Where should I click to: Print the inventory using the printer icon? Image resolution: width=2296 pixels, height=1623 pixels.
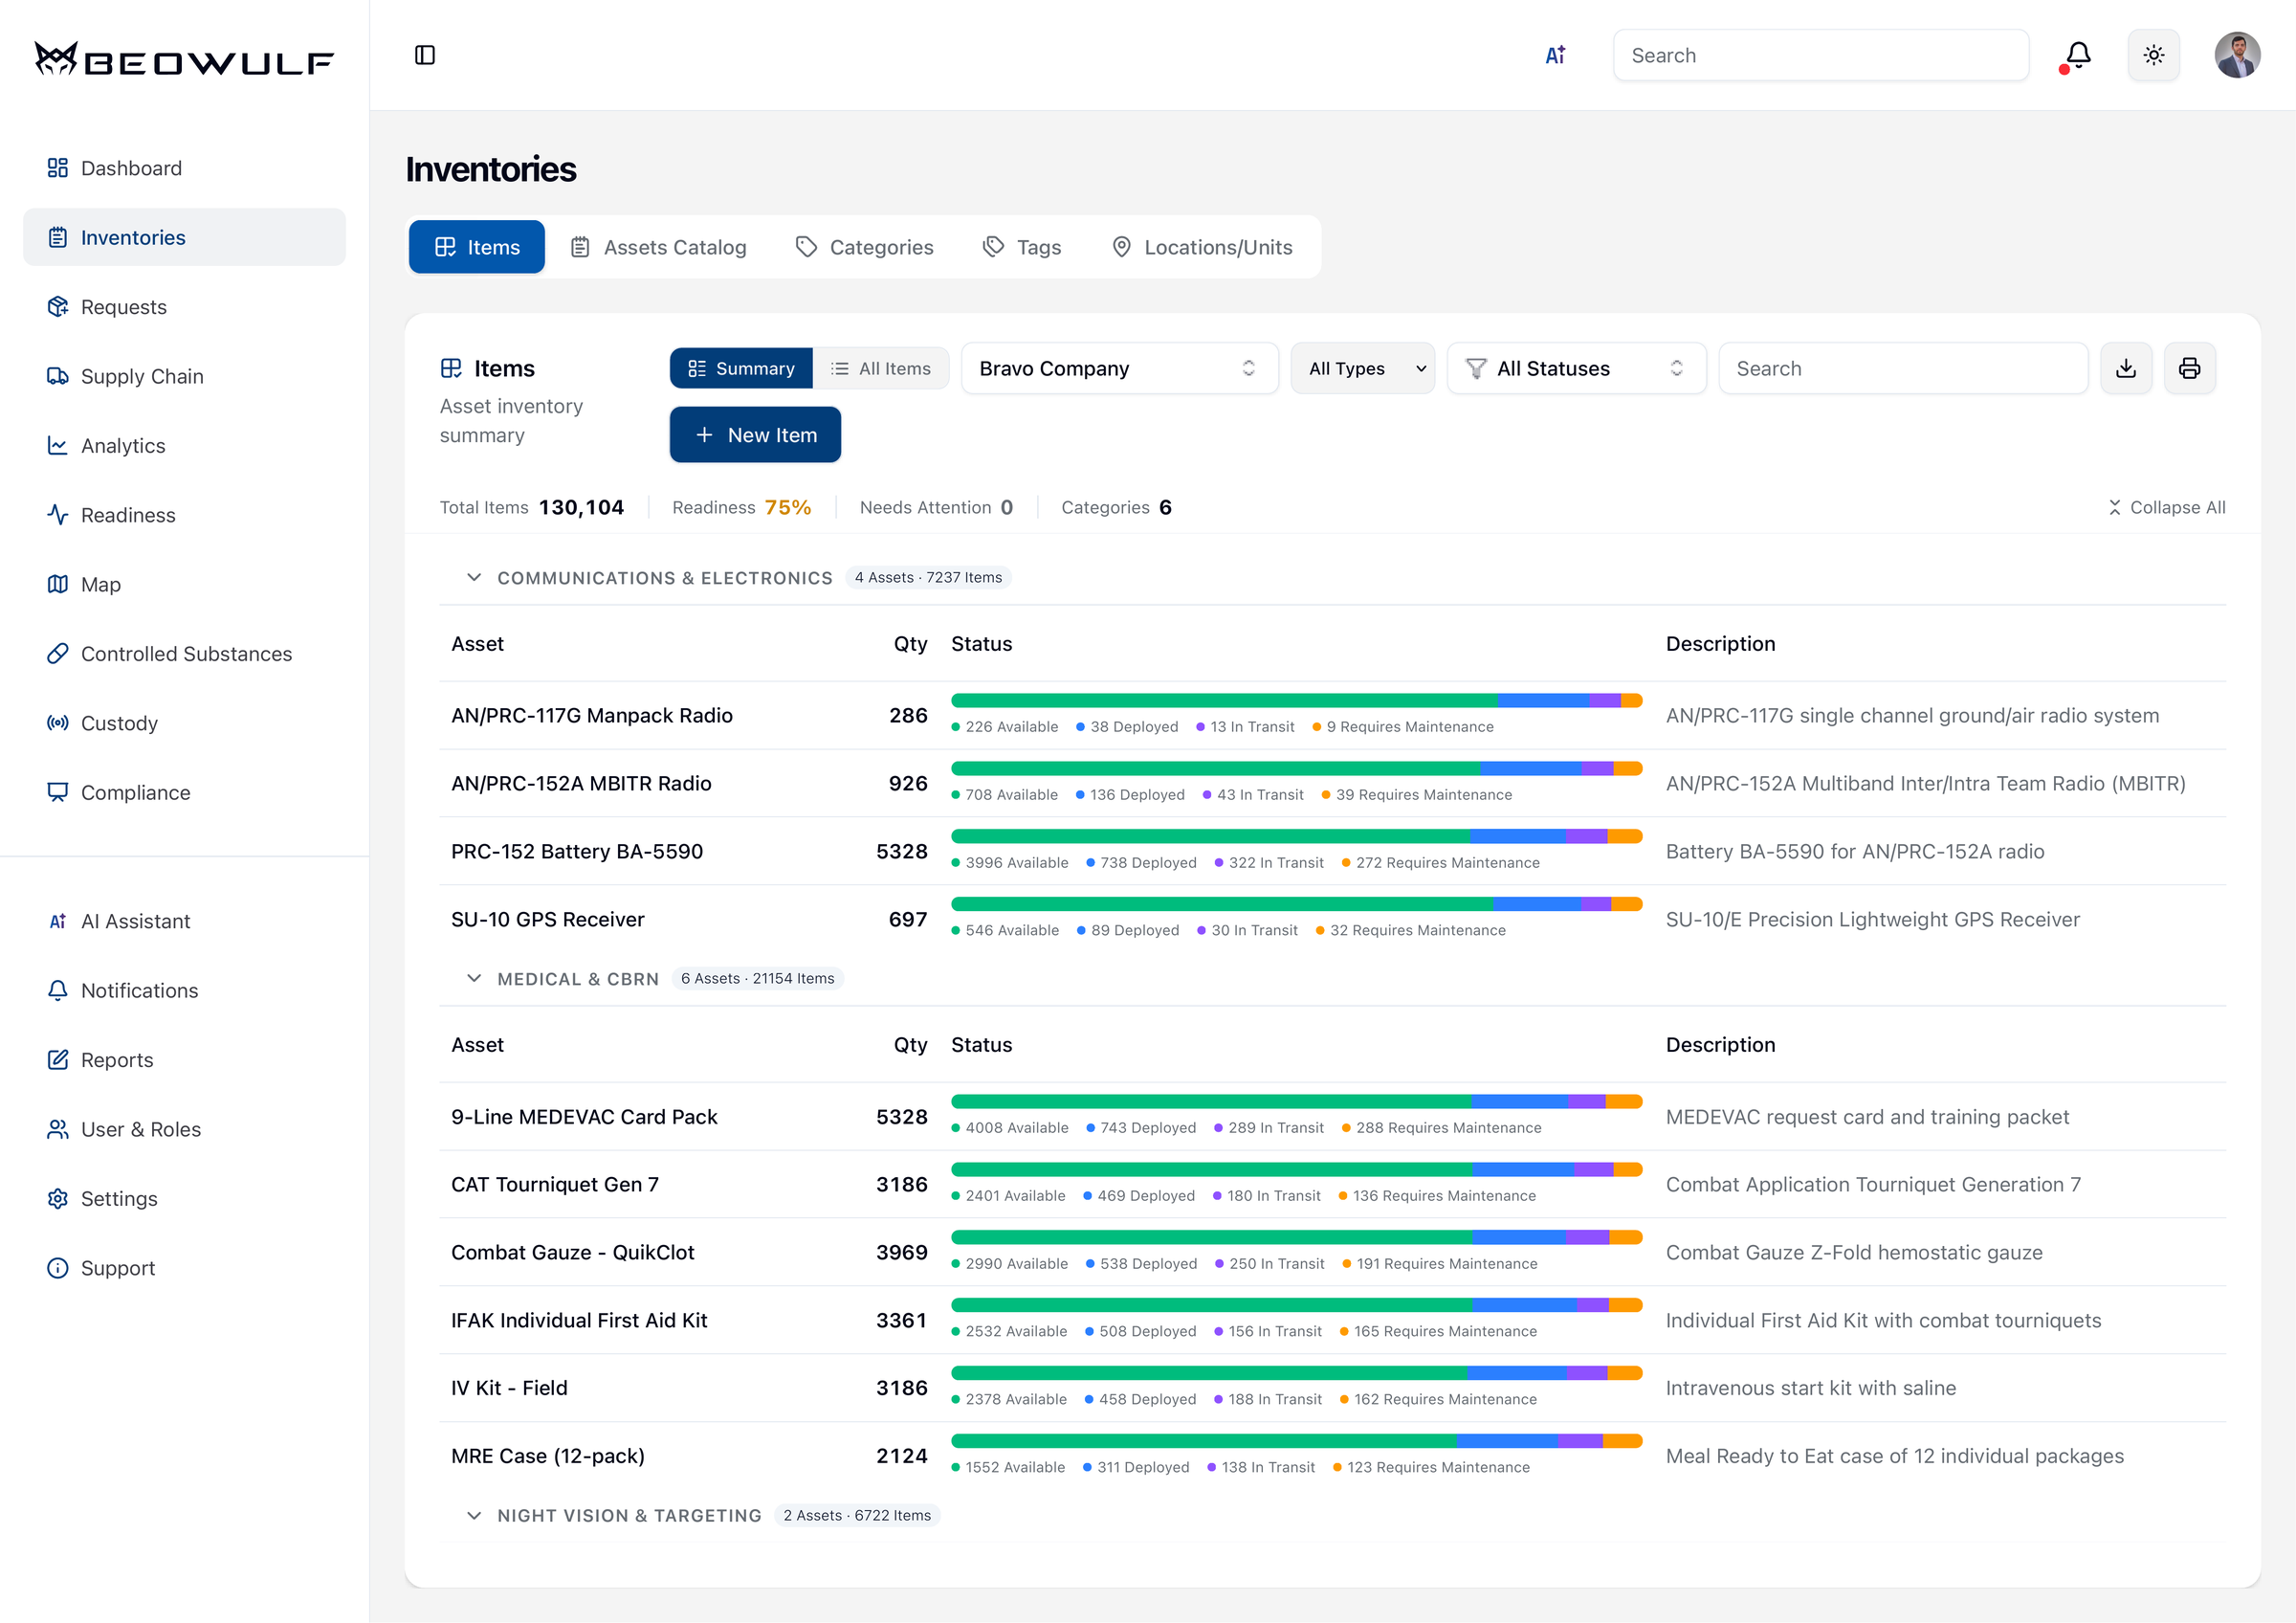(2190, 368)
